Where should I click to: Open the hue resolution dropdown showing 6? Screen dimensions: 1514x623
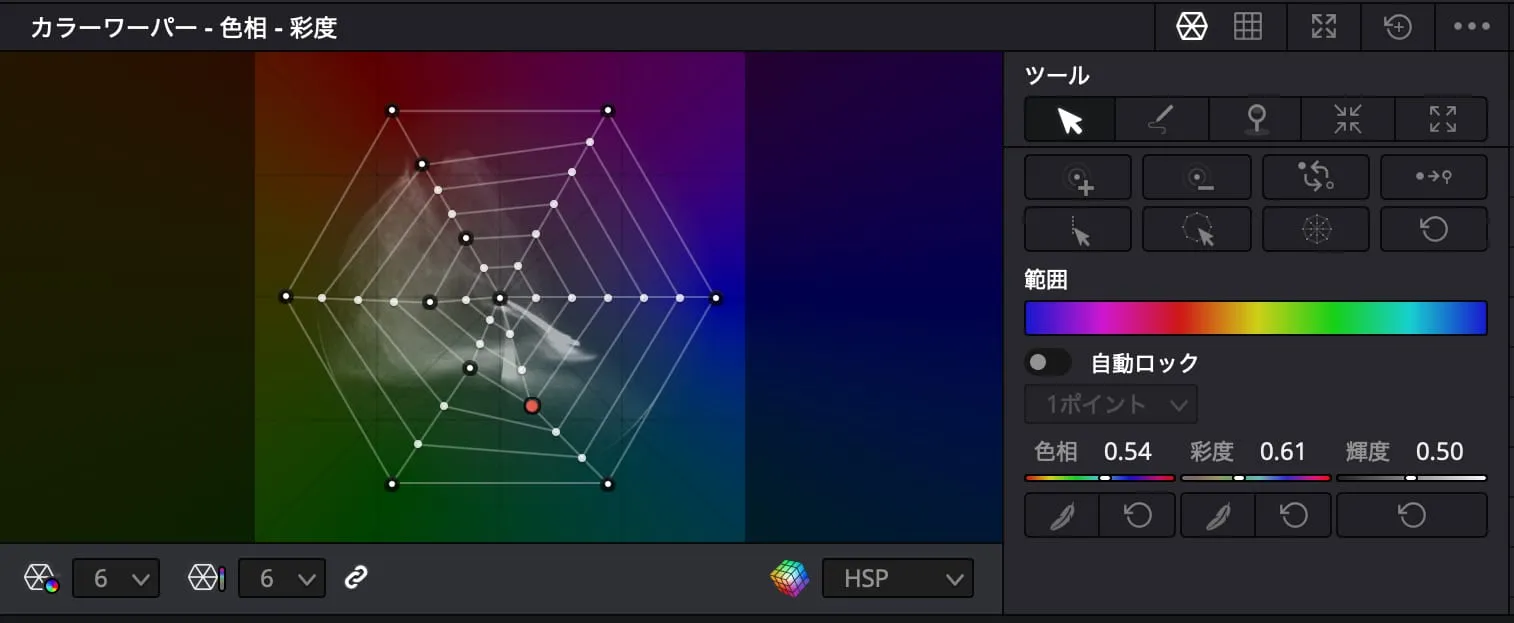(116, 578)
